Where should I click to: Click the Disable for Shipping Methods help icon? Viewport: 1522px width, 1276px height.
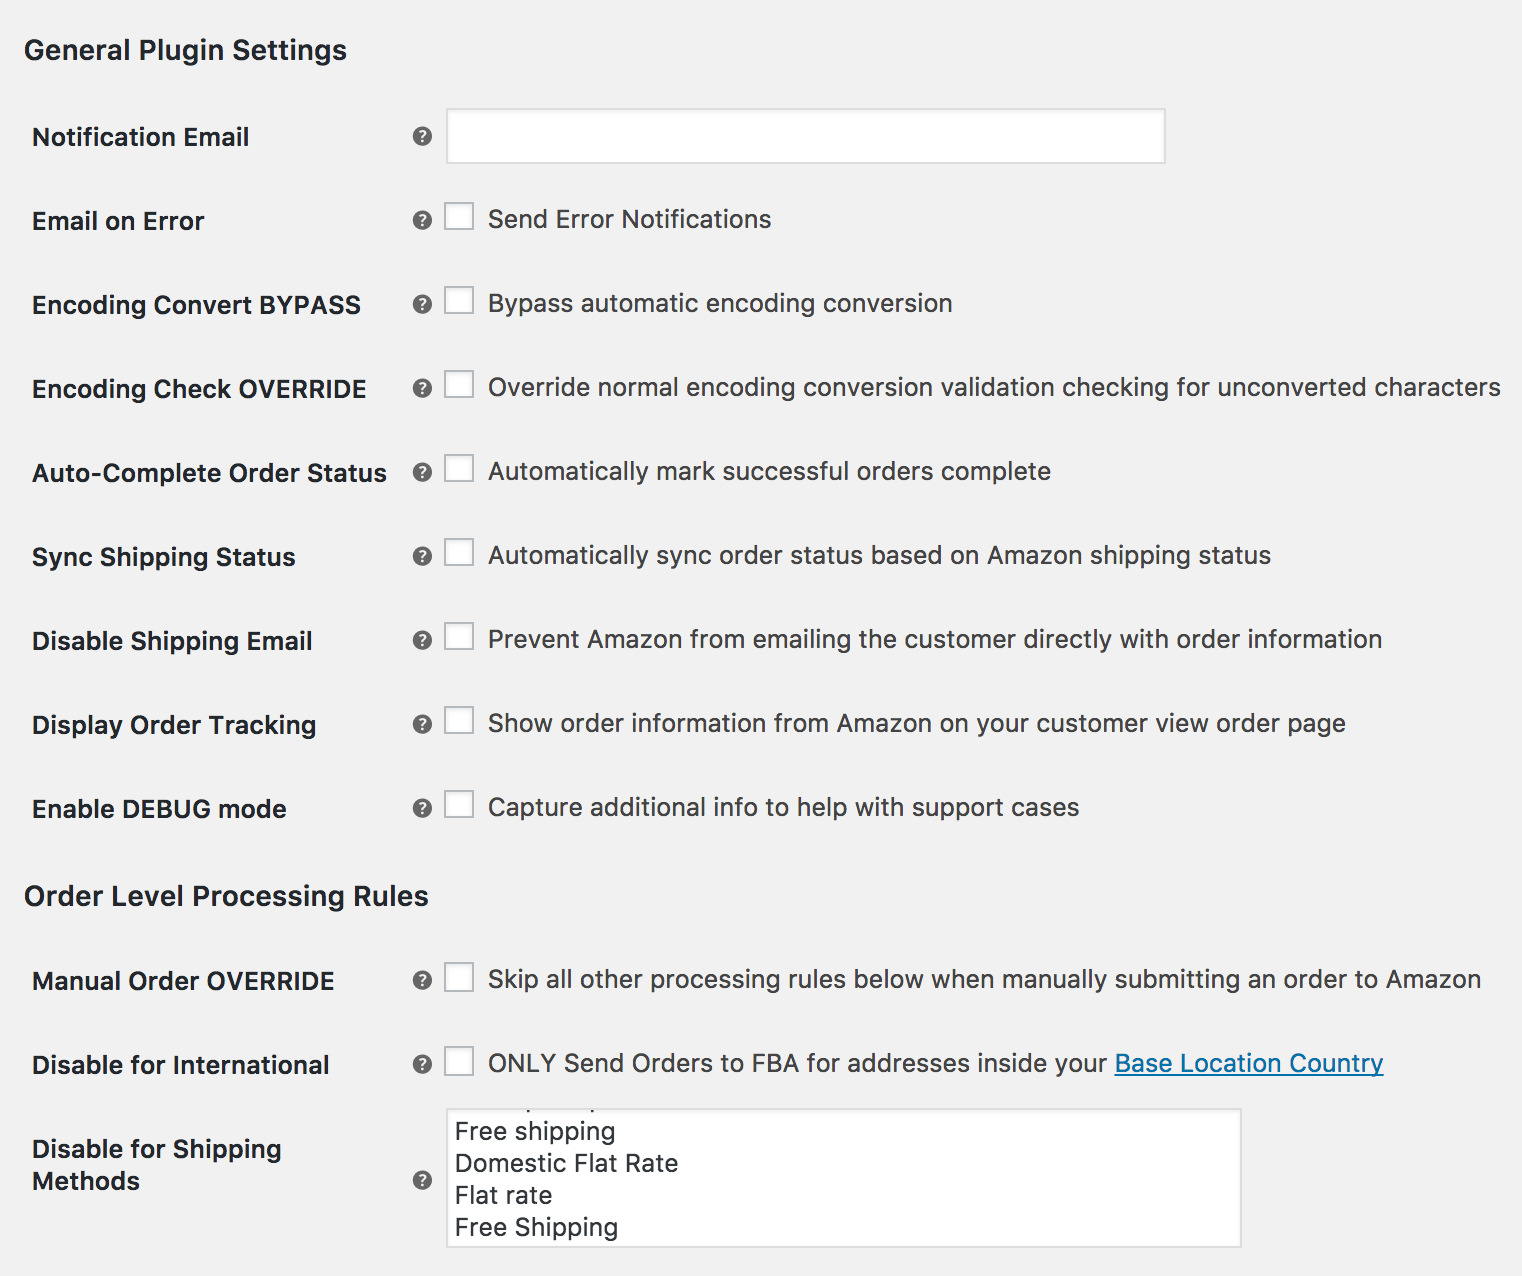421,1180
